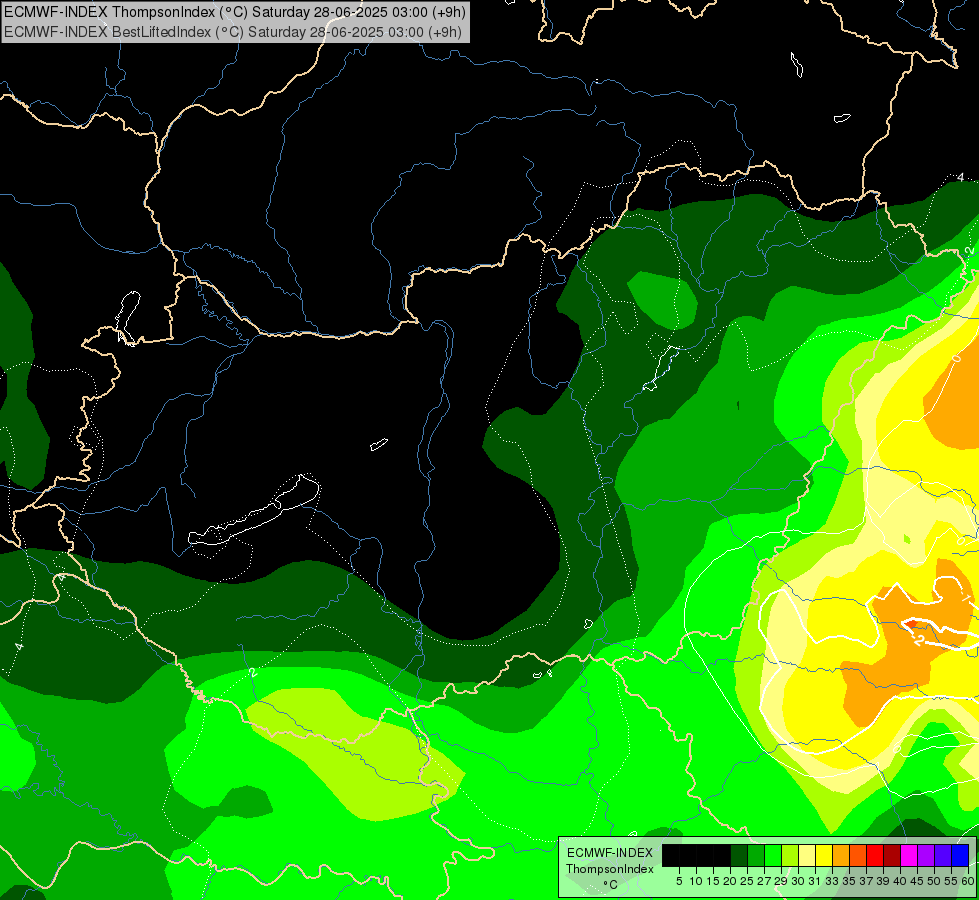This screenshot has width=979, height=900.
Task: Select the dark red 39-40 legend swatch
Action: pyautogui.click(x=892, y=855)
